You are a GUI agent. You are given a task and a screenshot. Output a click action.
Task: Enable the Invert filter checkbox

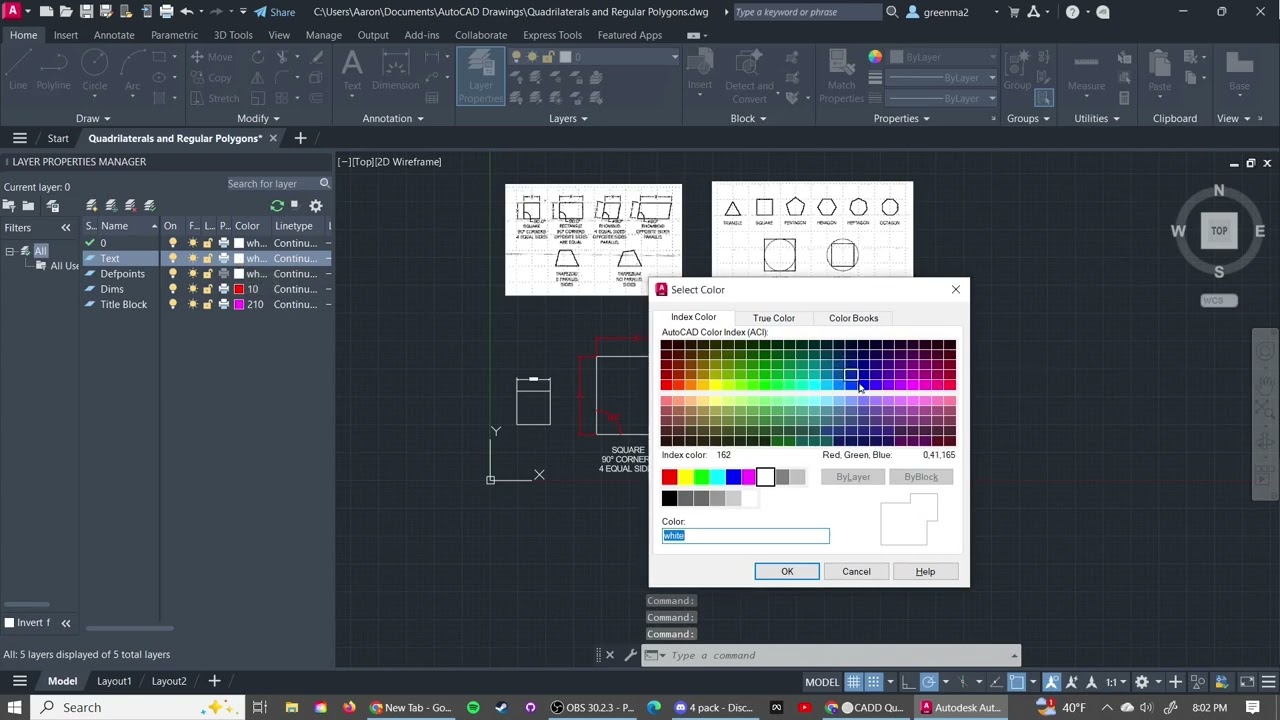(x=9, y=623)
